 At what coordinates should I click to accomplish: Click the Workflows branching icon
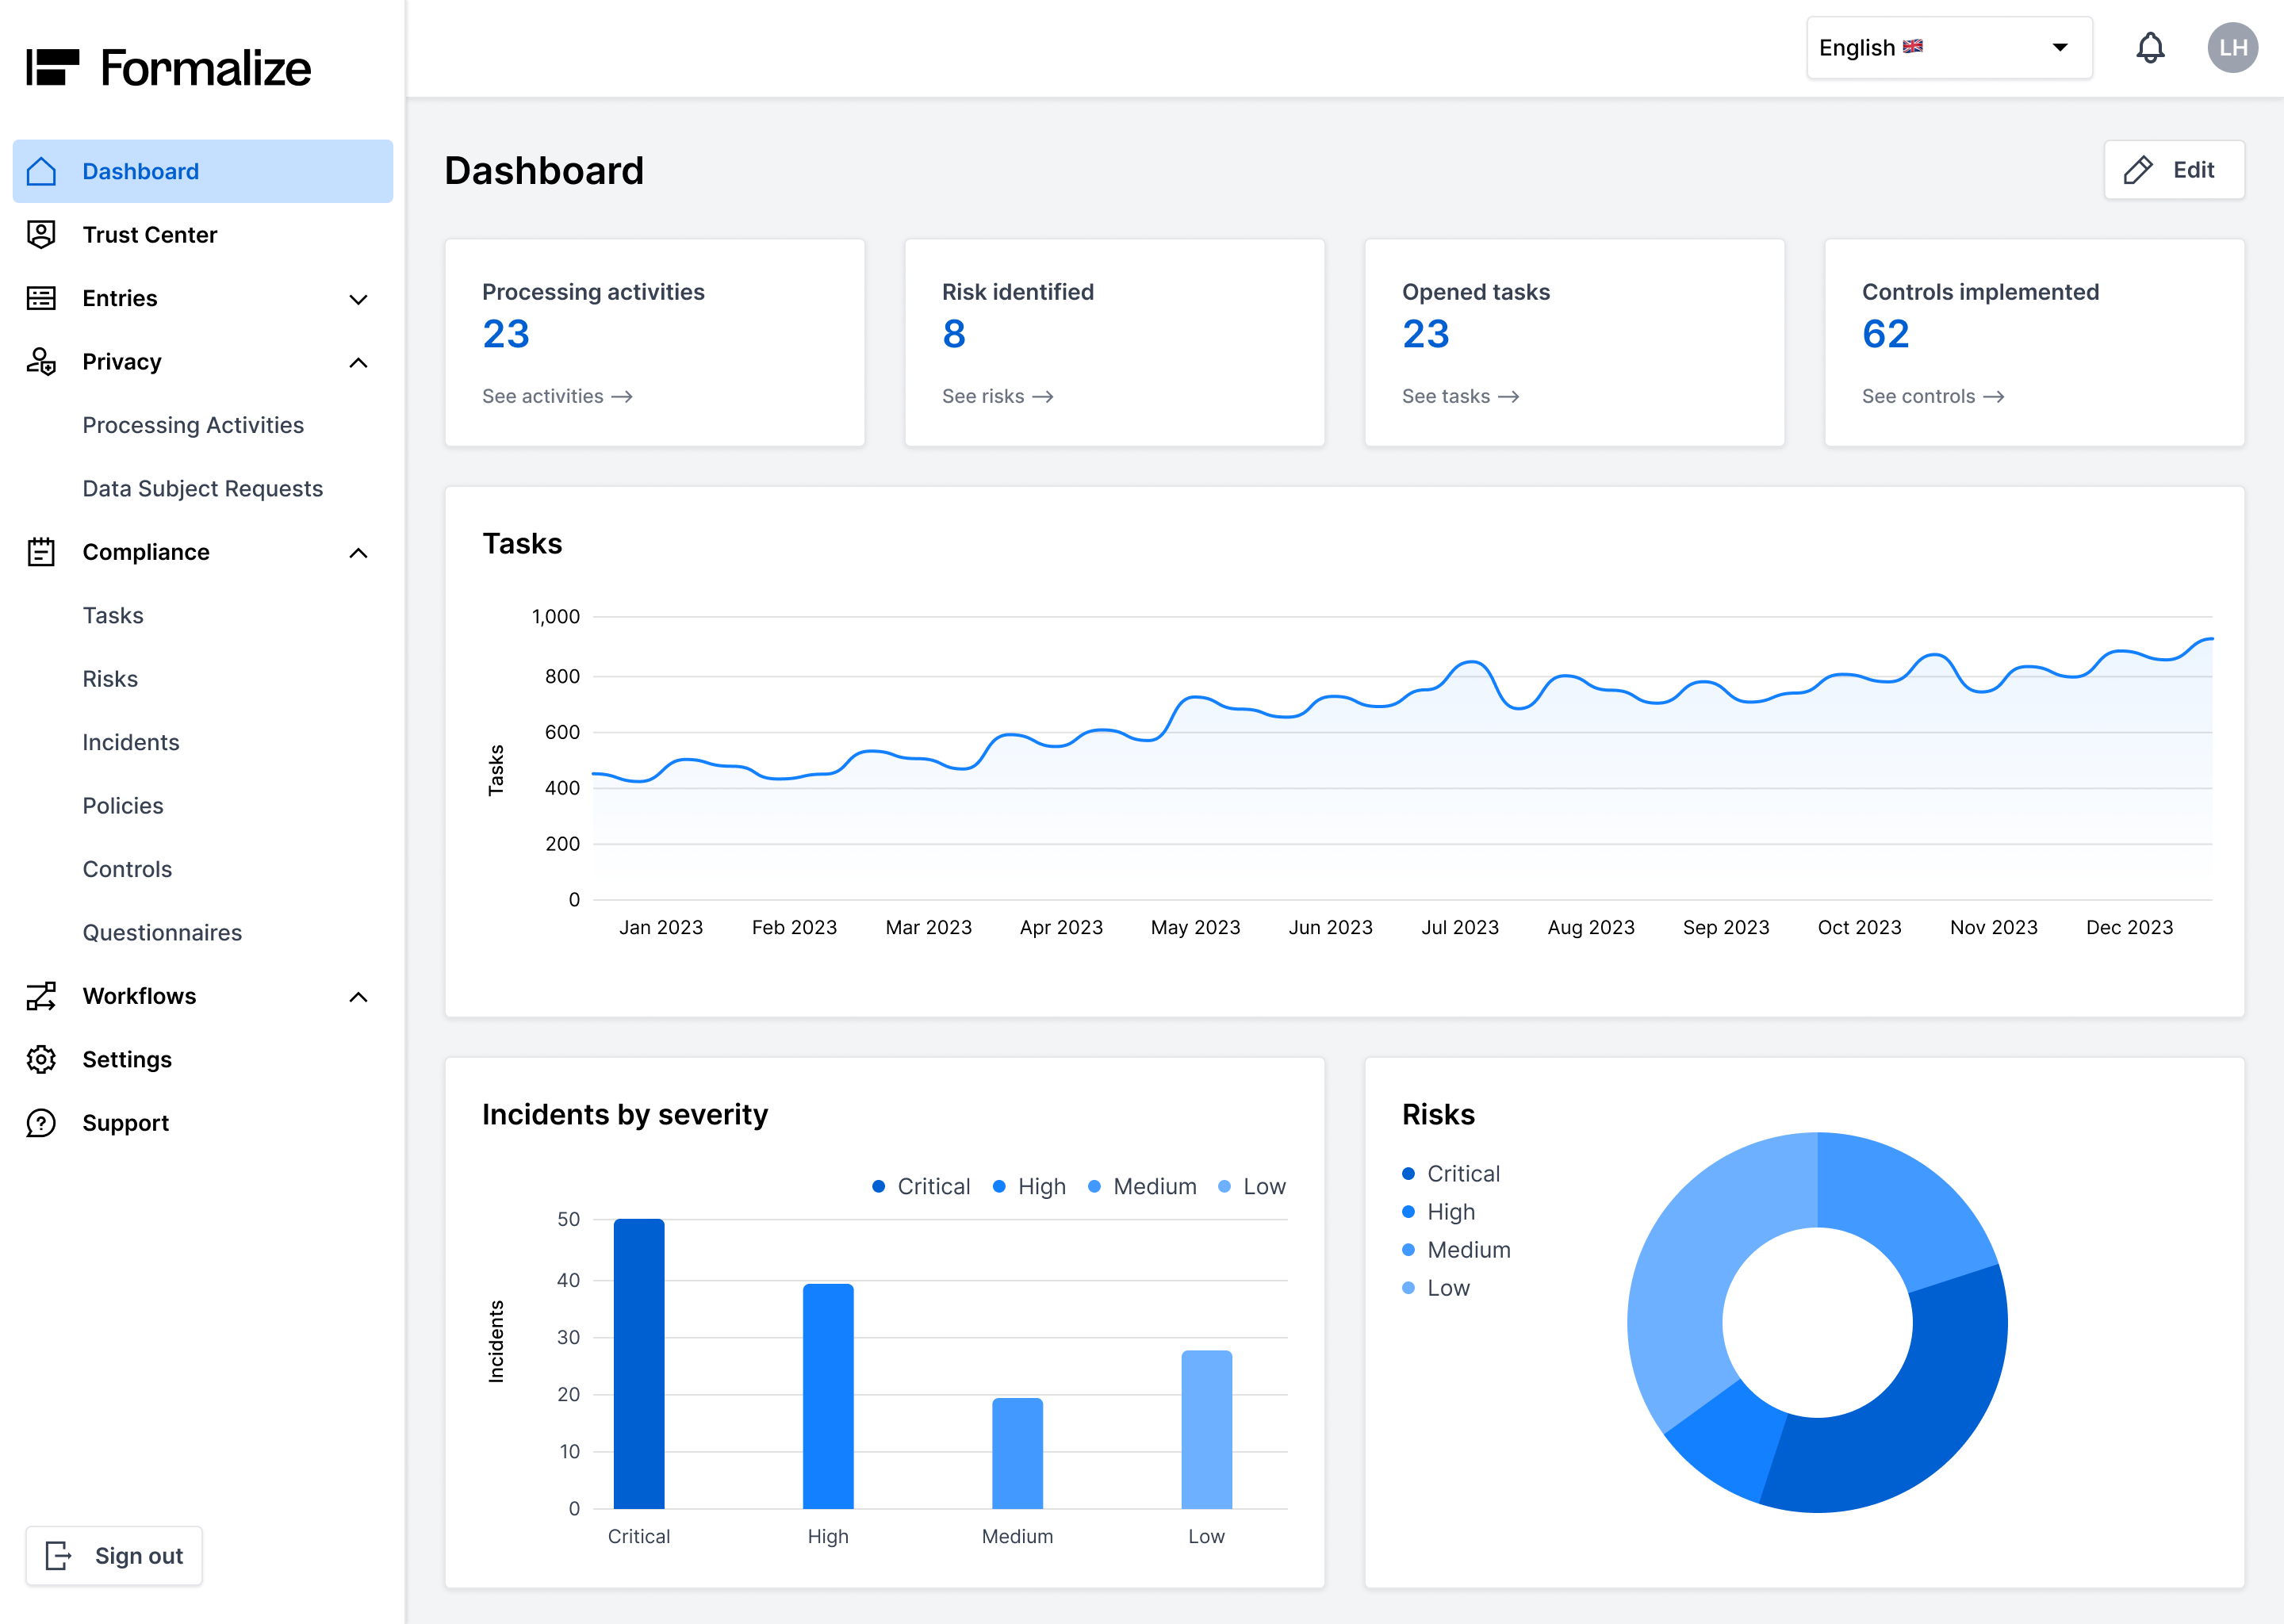click(41, 996)
